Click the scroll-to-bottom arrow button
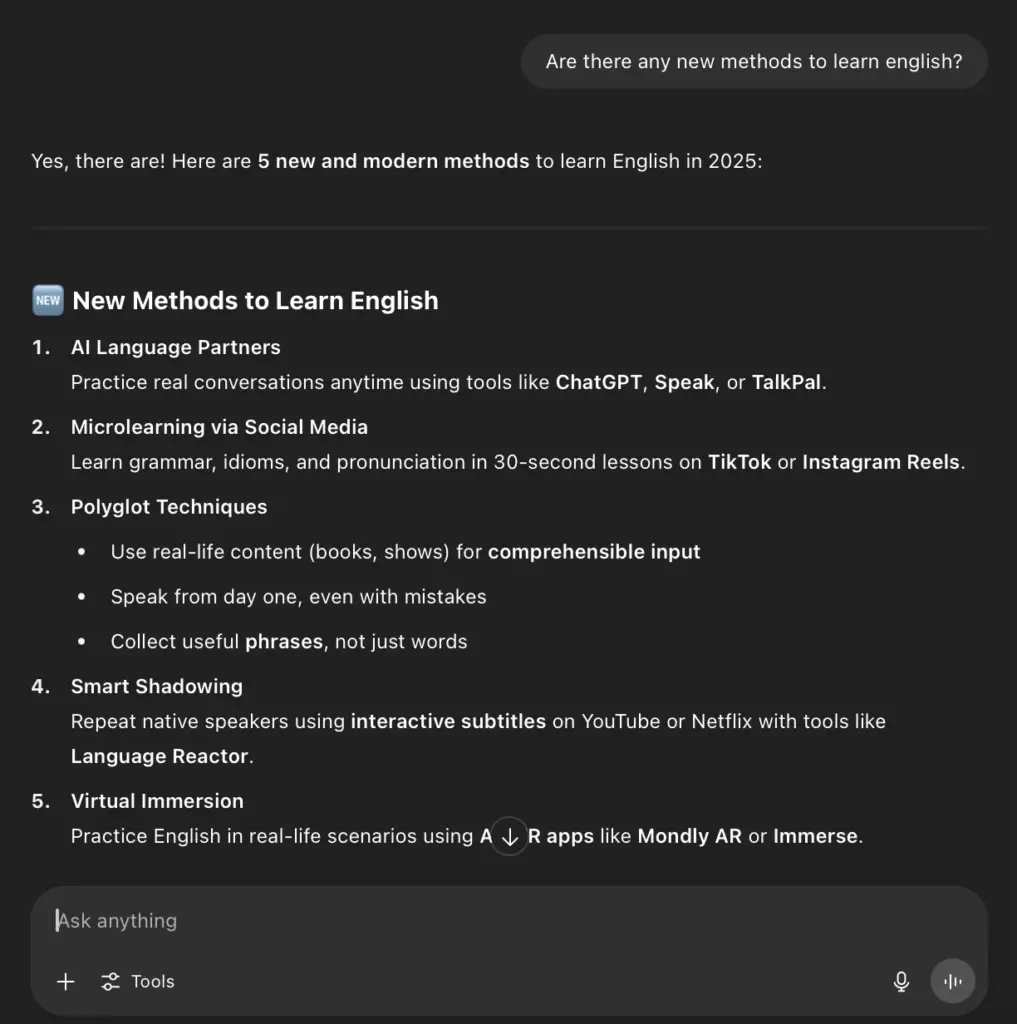 point(509,836)
